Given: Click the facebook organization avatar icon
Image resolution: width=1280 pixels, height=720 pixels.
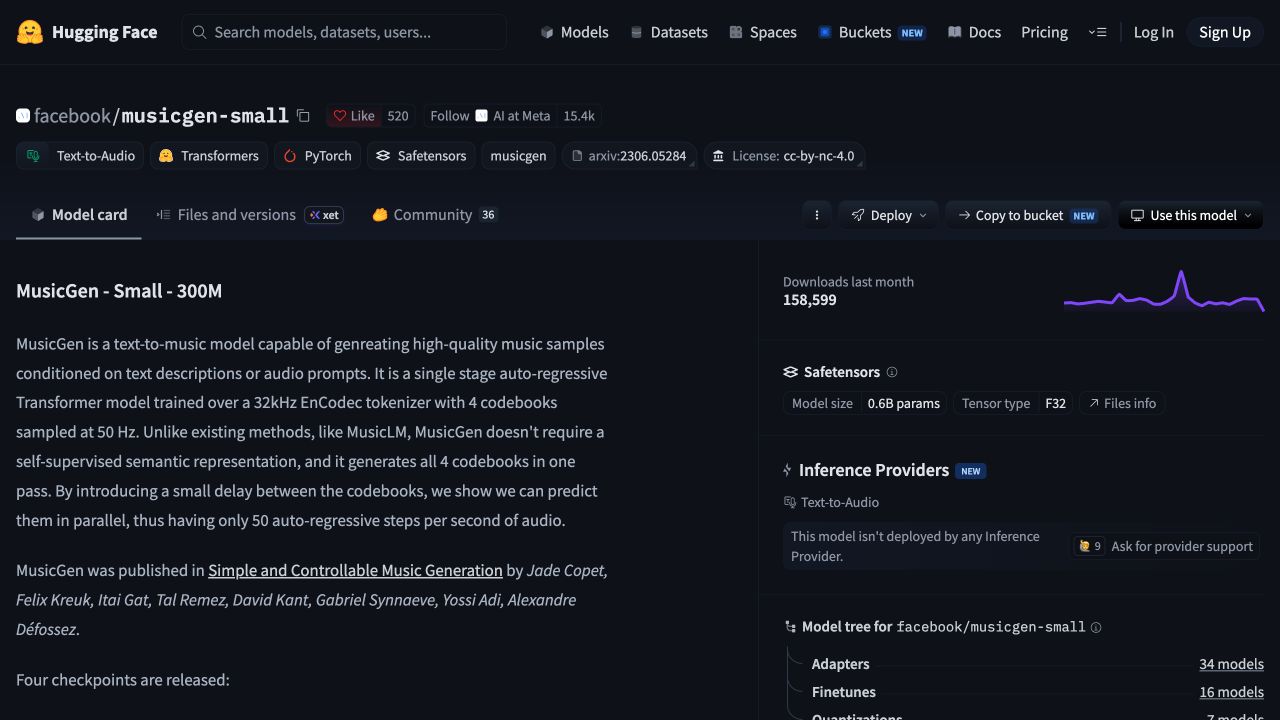Looking at the screenshot, I should tap(23, 116).
